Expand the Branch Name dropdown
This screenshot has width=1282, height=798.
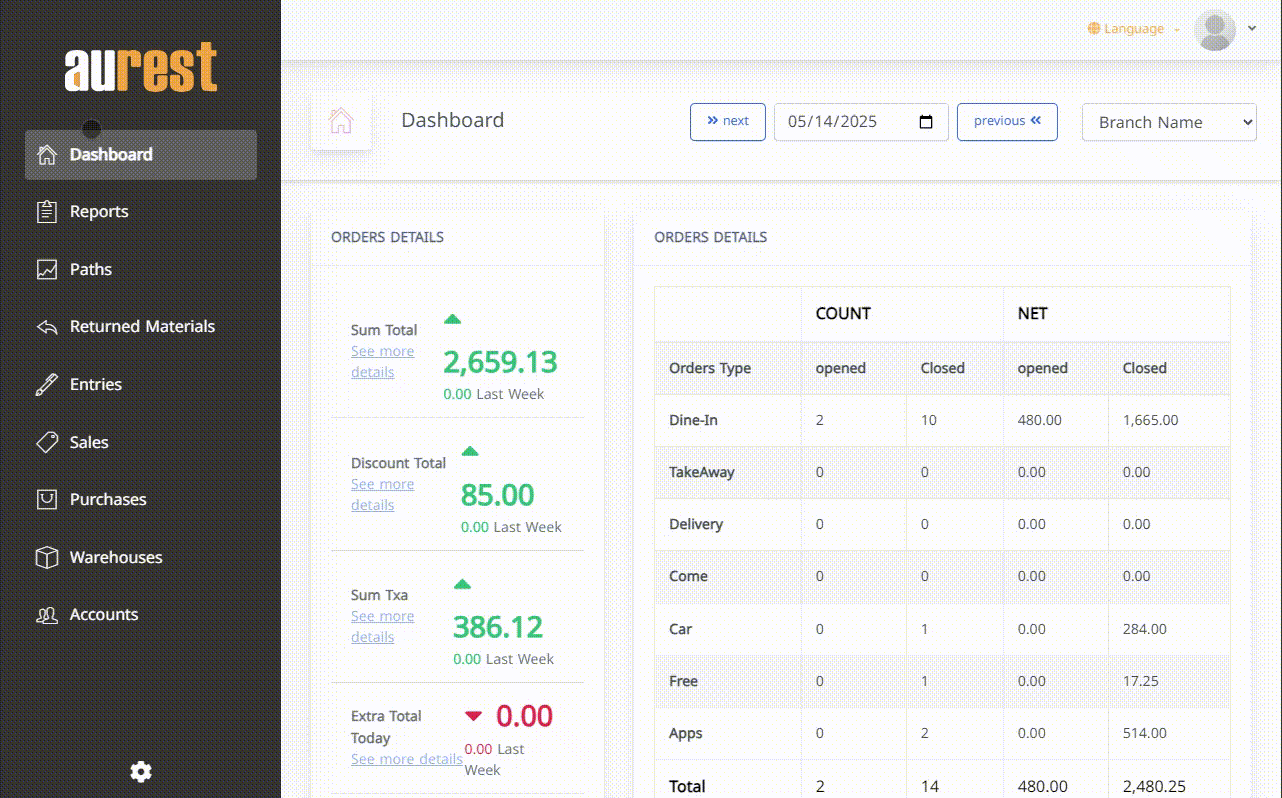tap(1168, 122)
